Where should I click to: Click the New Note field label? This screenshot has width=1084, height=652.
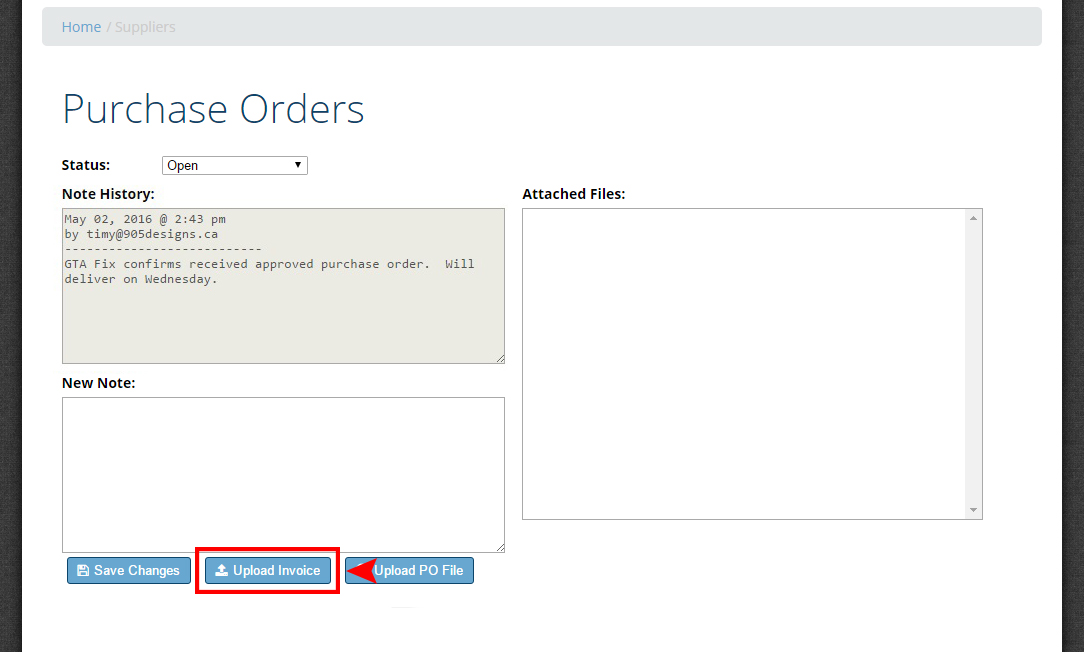coord(98,383)
